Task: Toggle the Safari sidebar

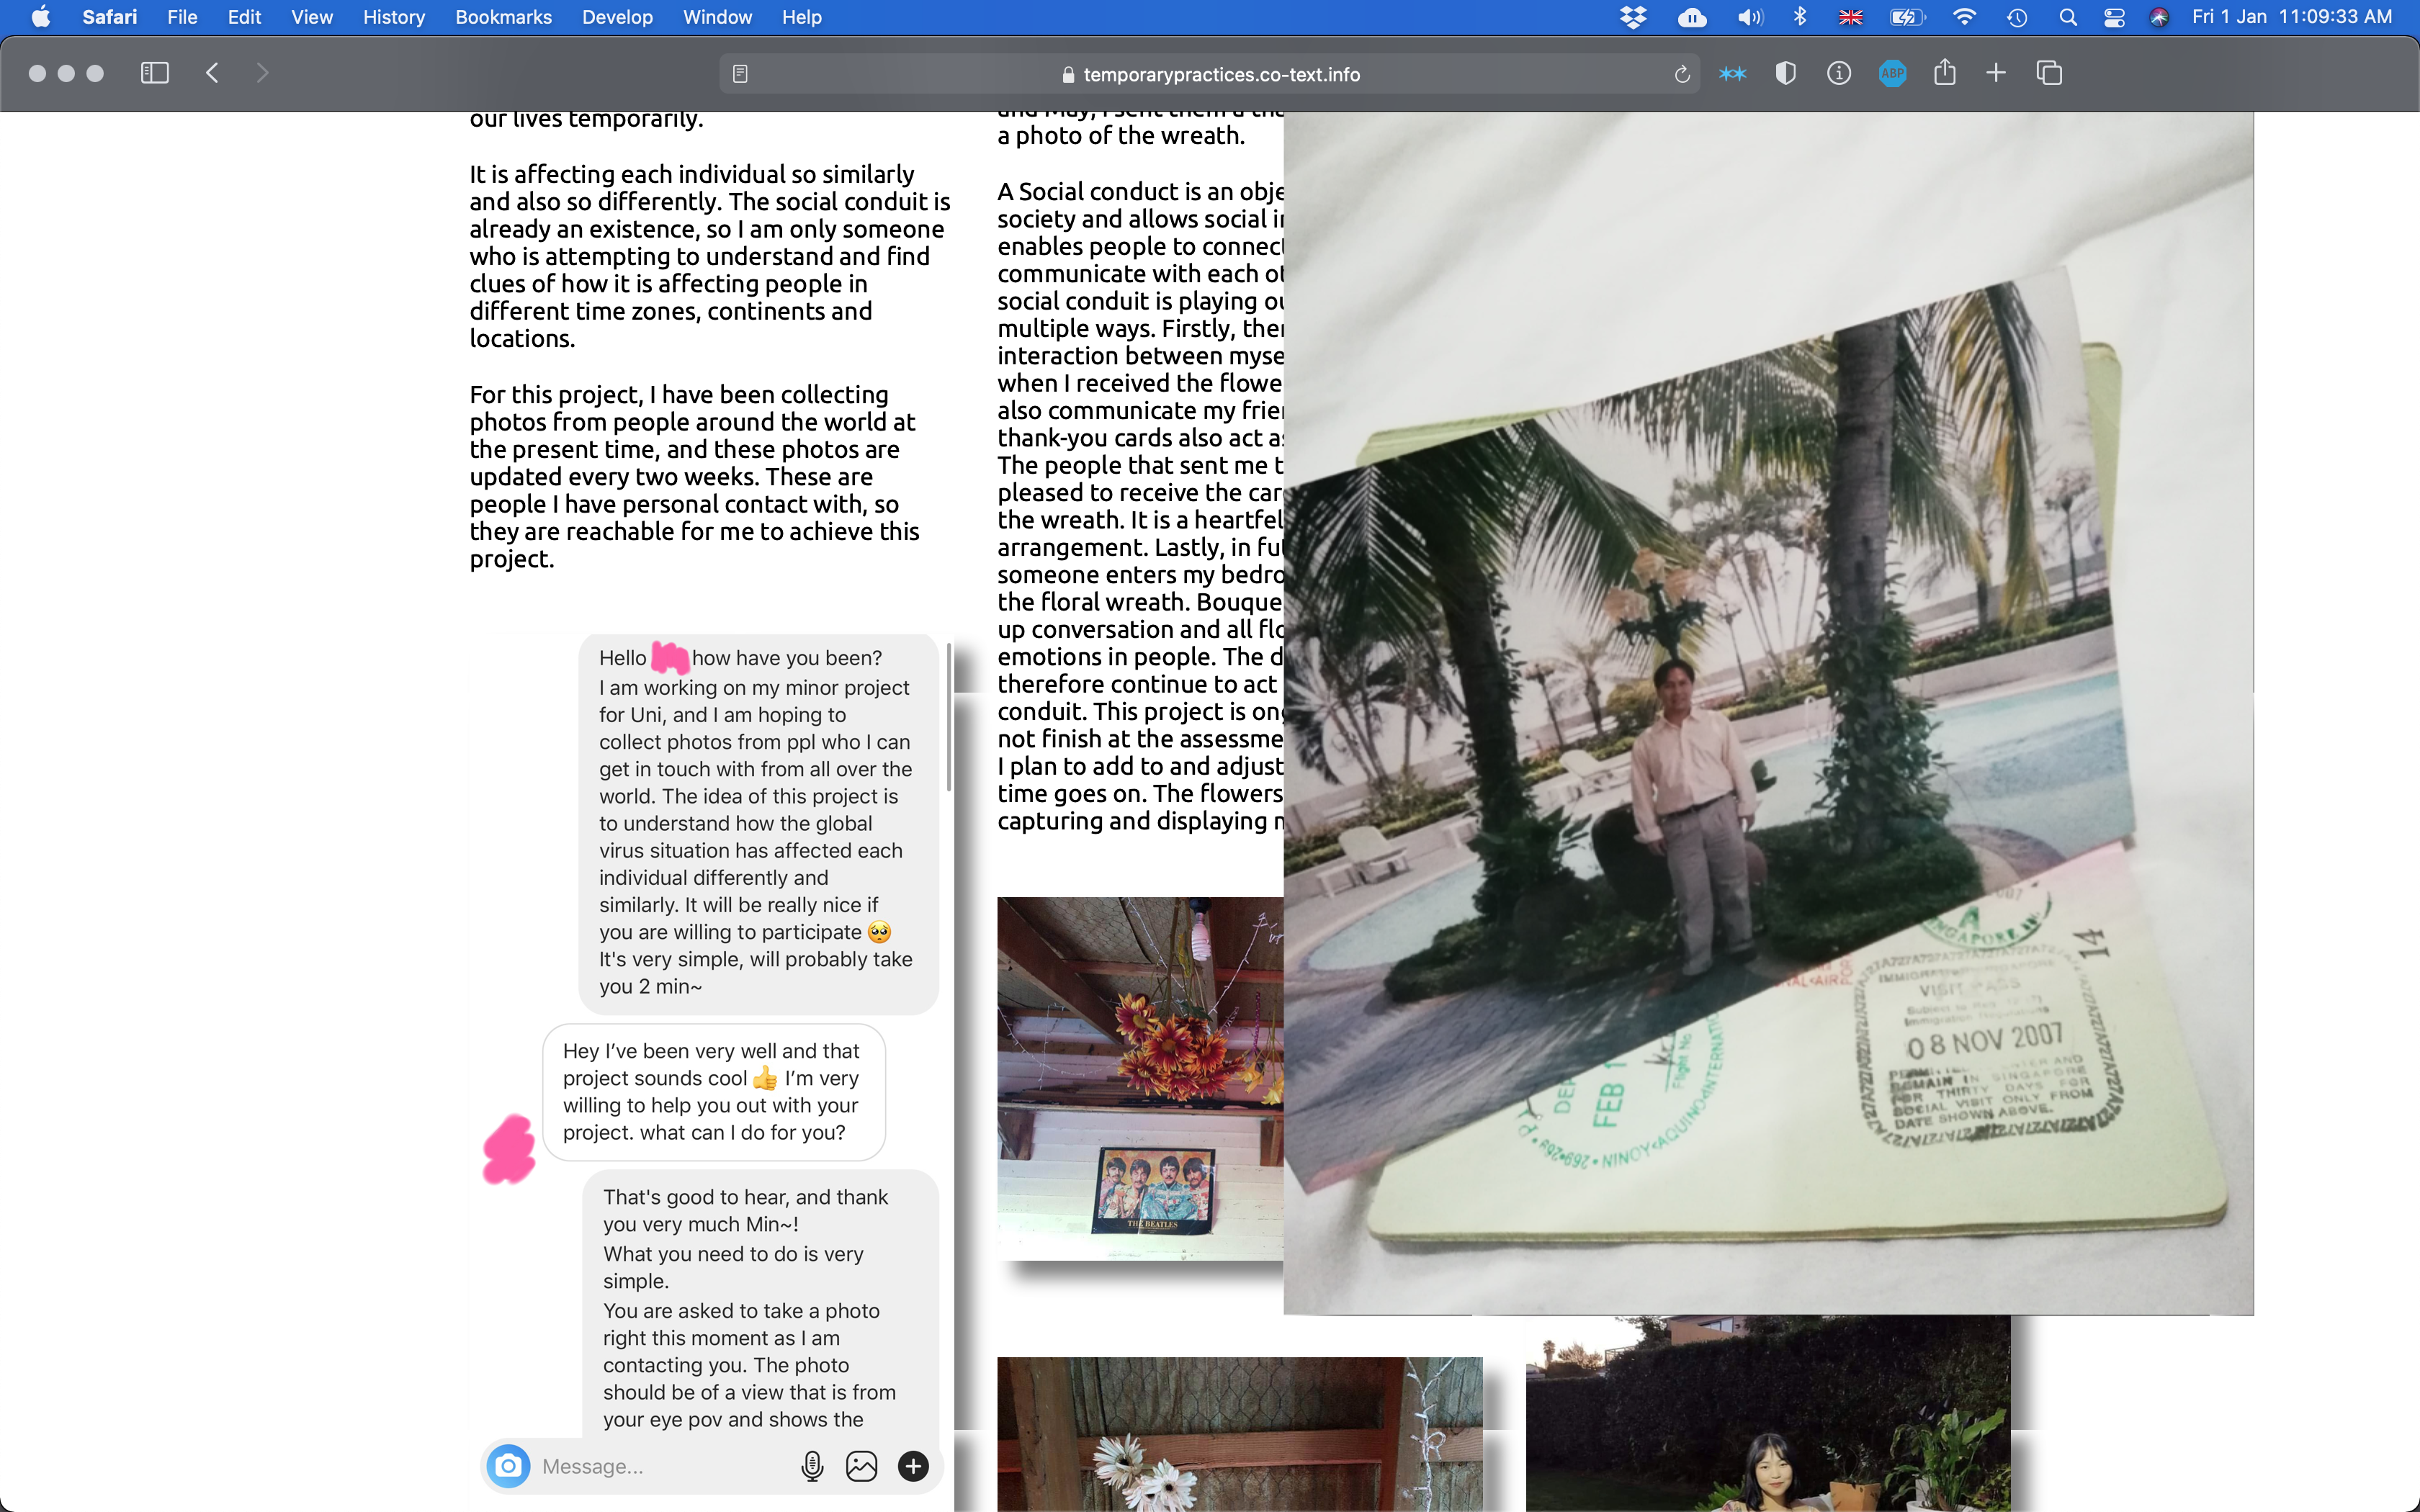Action: [x=154, y=73]
